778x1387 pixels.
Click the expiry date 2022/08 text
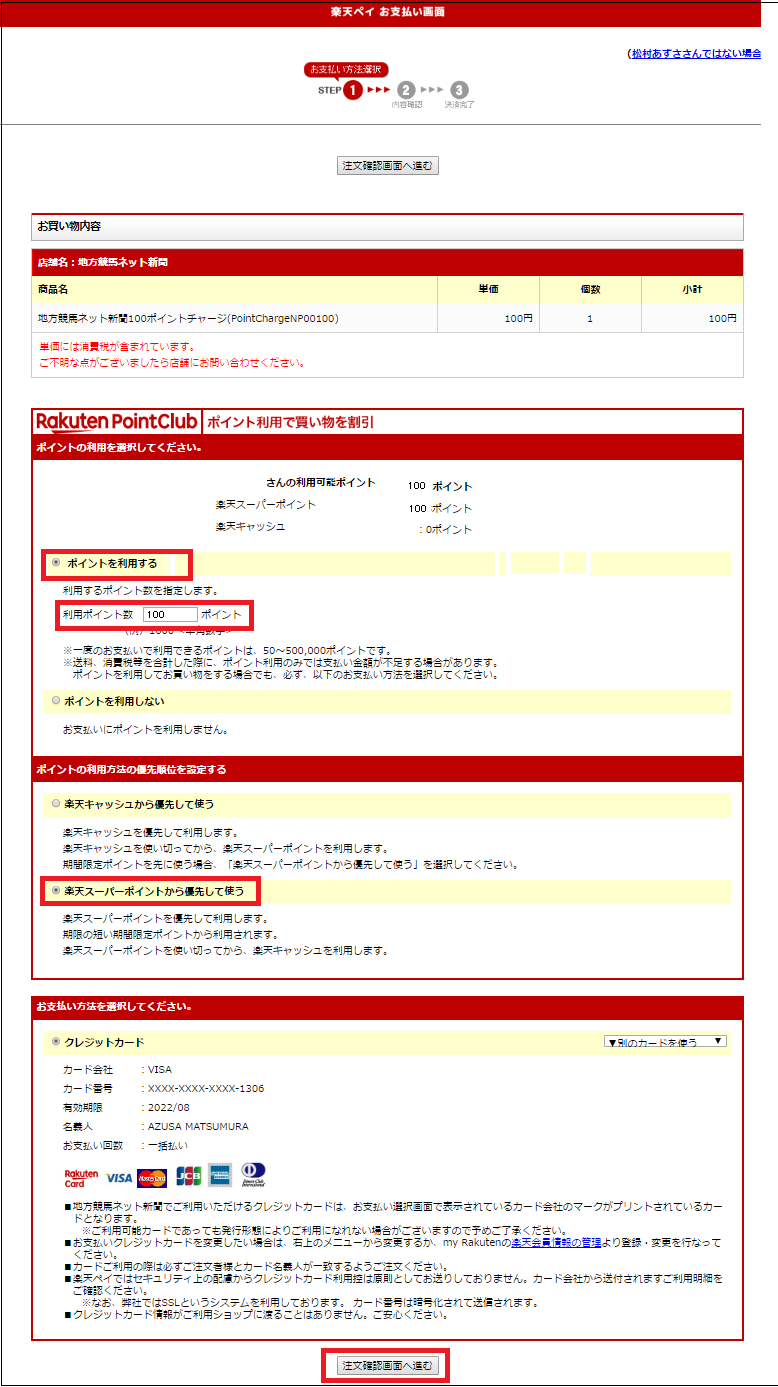(x=168, y=1107)
